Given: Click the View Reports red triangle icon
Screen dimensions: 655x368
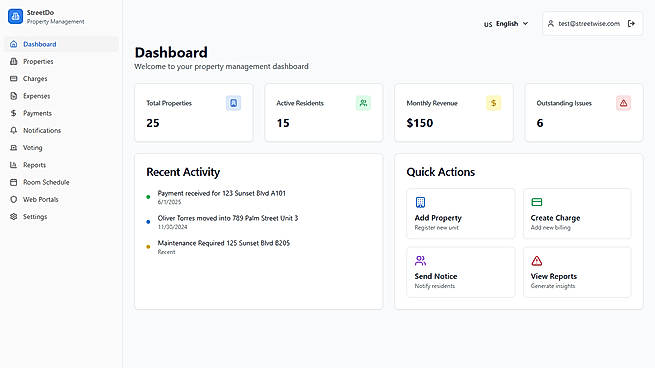Looking at the screenshot, I should click(536, 261).
